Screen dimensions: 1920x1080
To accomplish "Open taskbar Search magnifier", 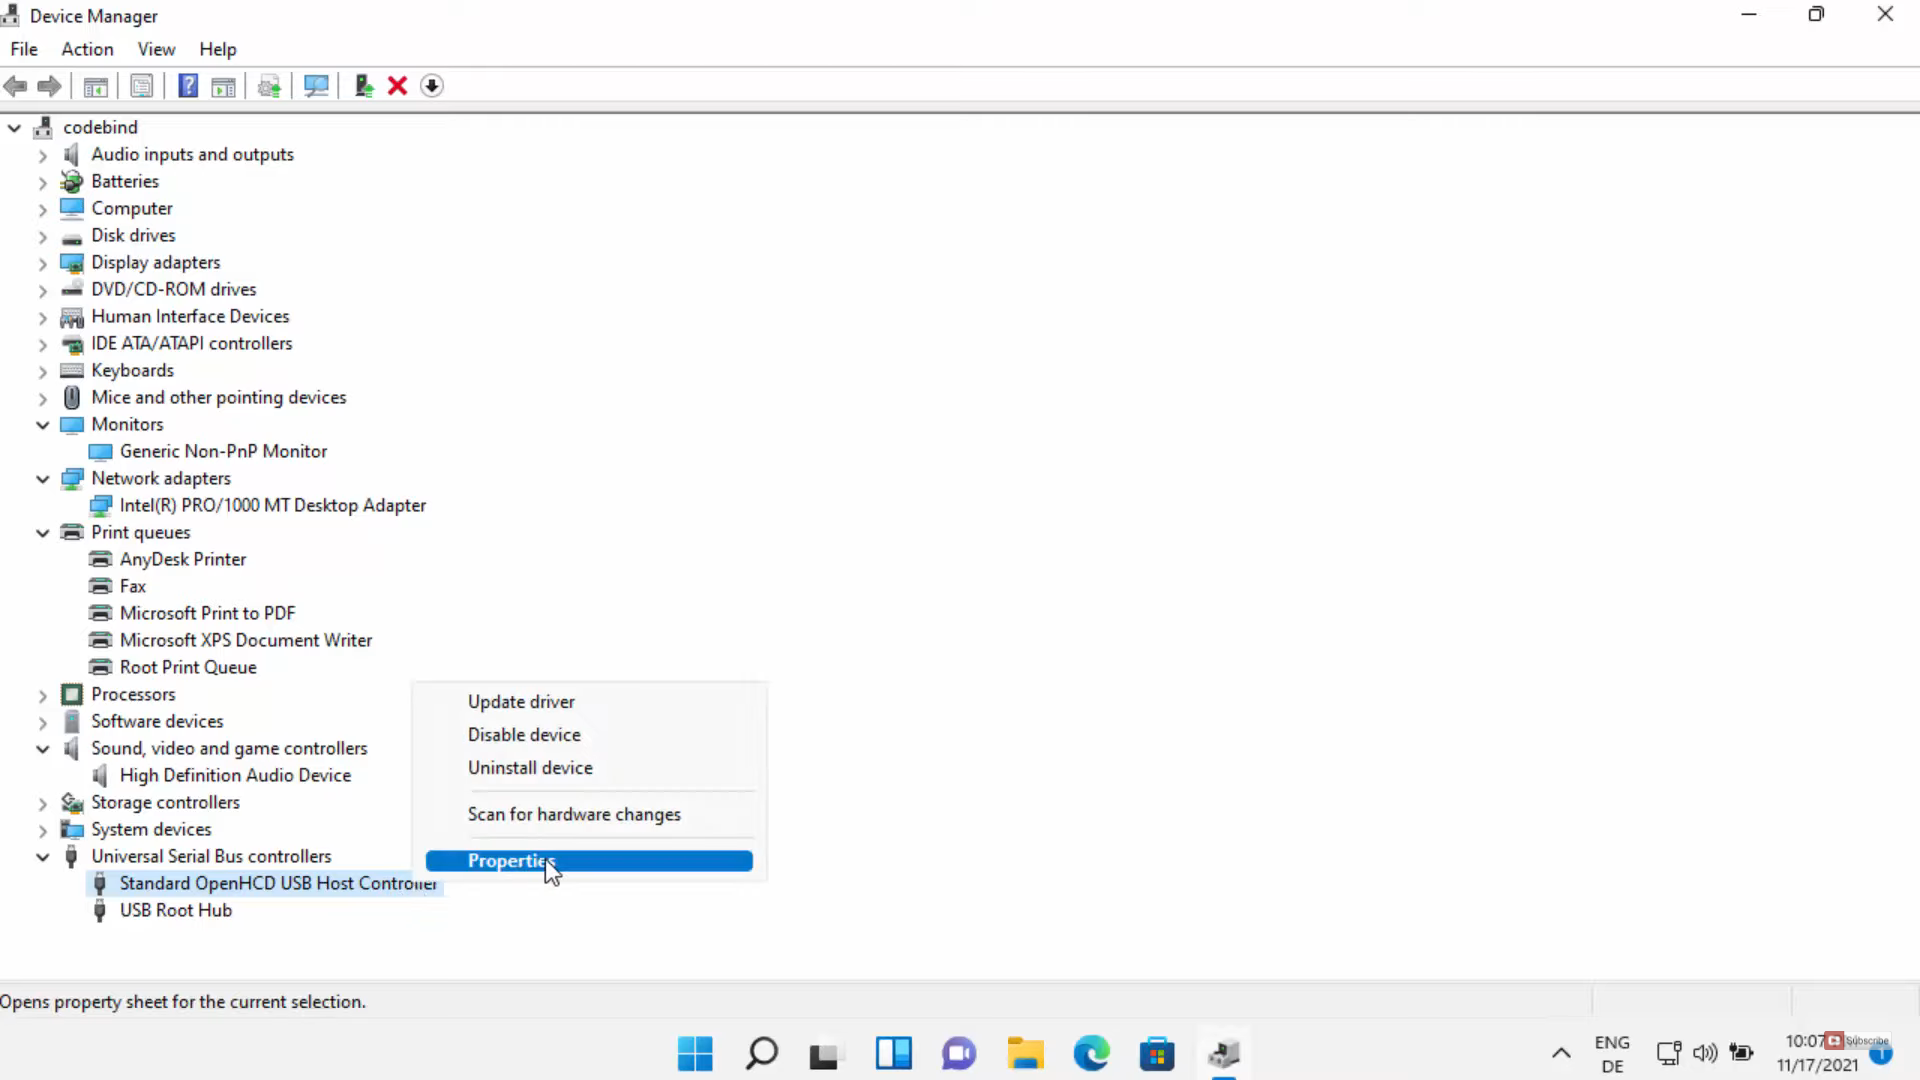I will tap(762, 1053).
